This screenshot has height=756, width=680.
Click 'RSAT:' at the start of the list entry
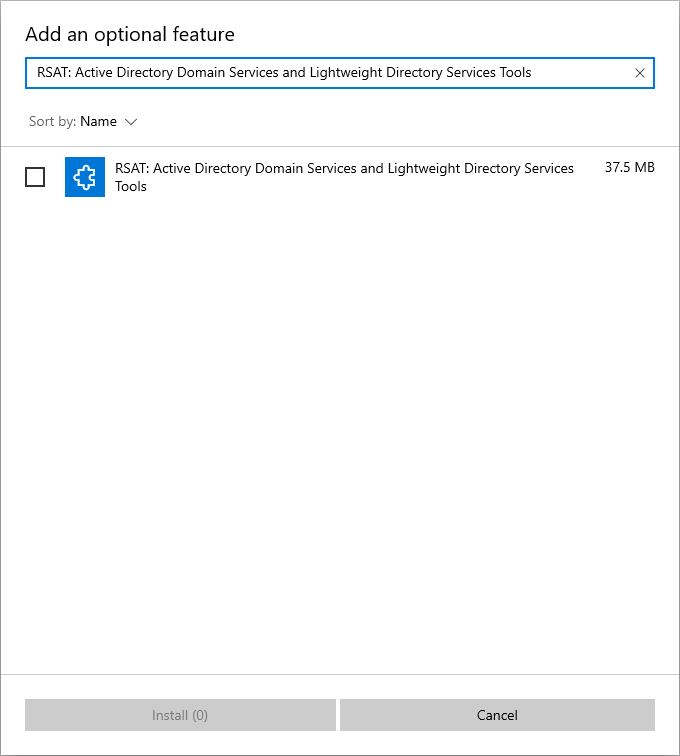[132, 168]
